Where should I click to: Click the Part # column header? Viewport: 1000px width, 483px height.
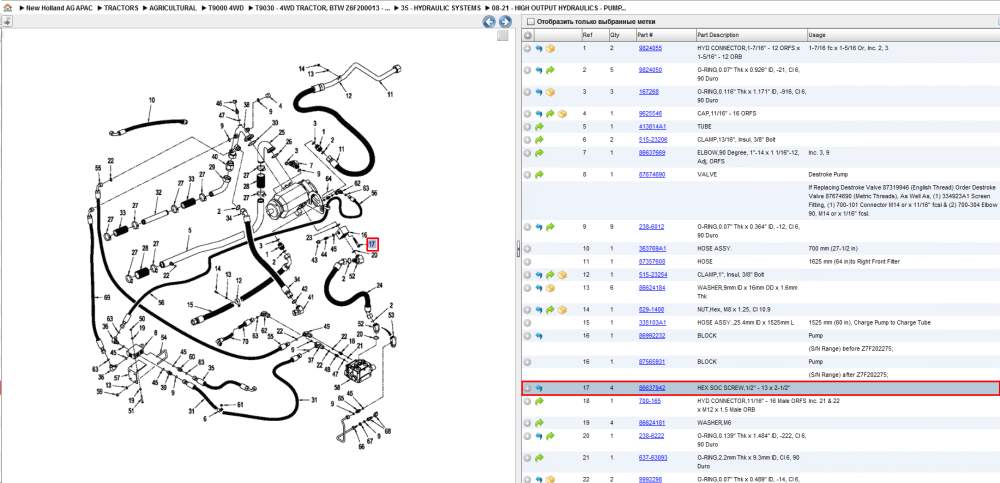pos(664,35)
